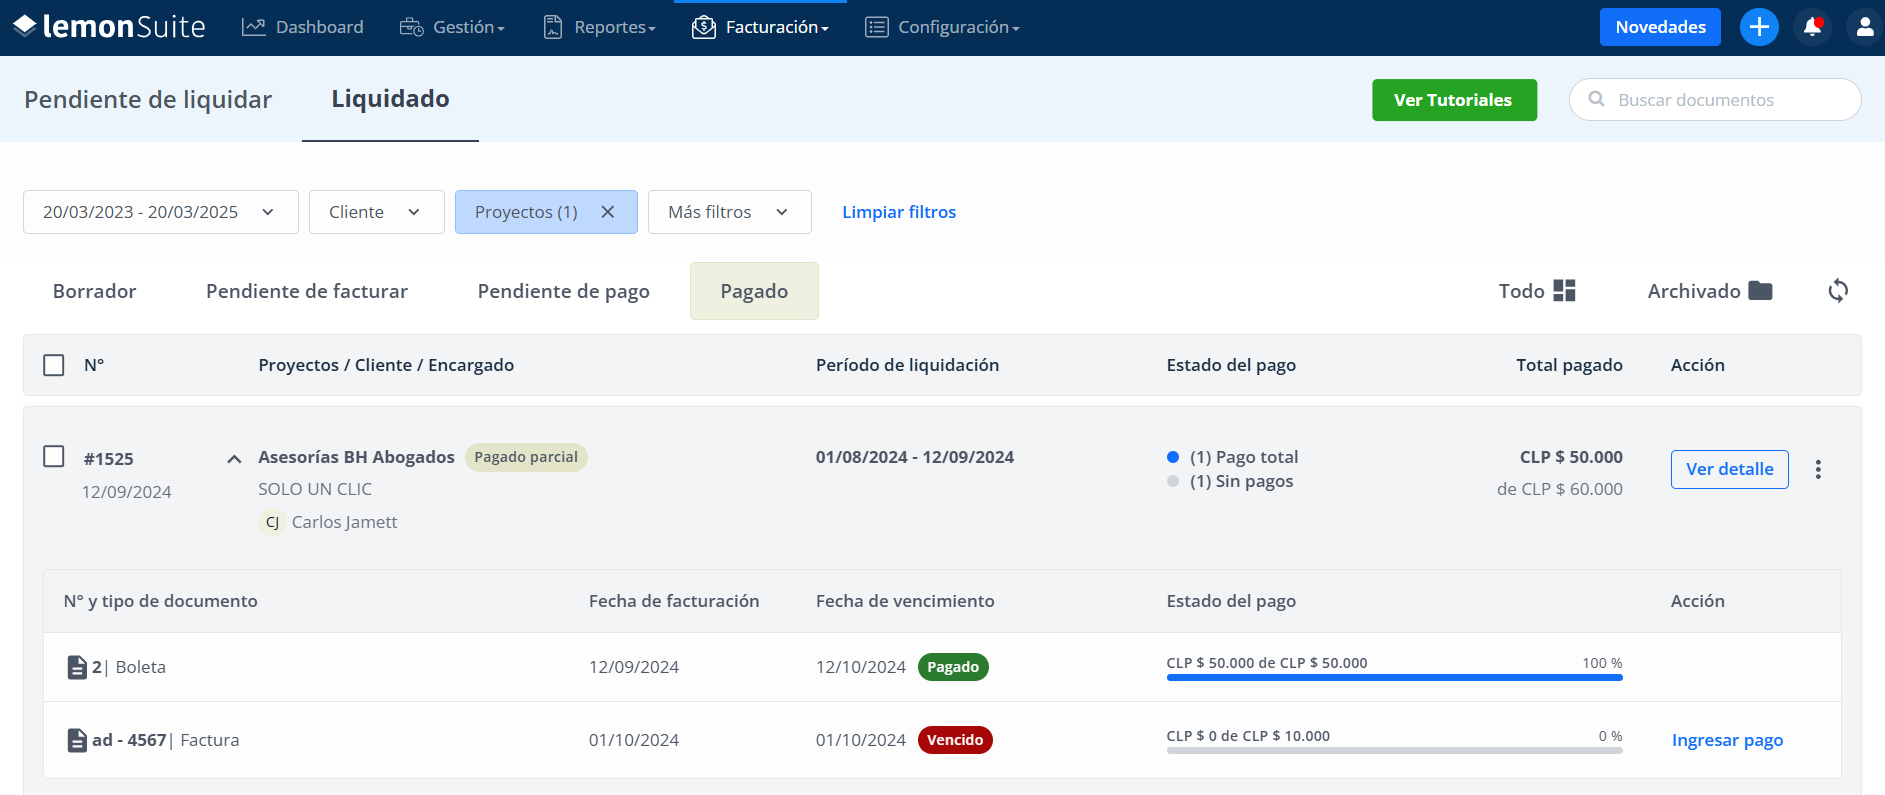This screenshot has height=795, width=1885.
Task: Collapse the #1525 row chevron
Action: [234, 459]
